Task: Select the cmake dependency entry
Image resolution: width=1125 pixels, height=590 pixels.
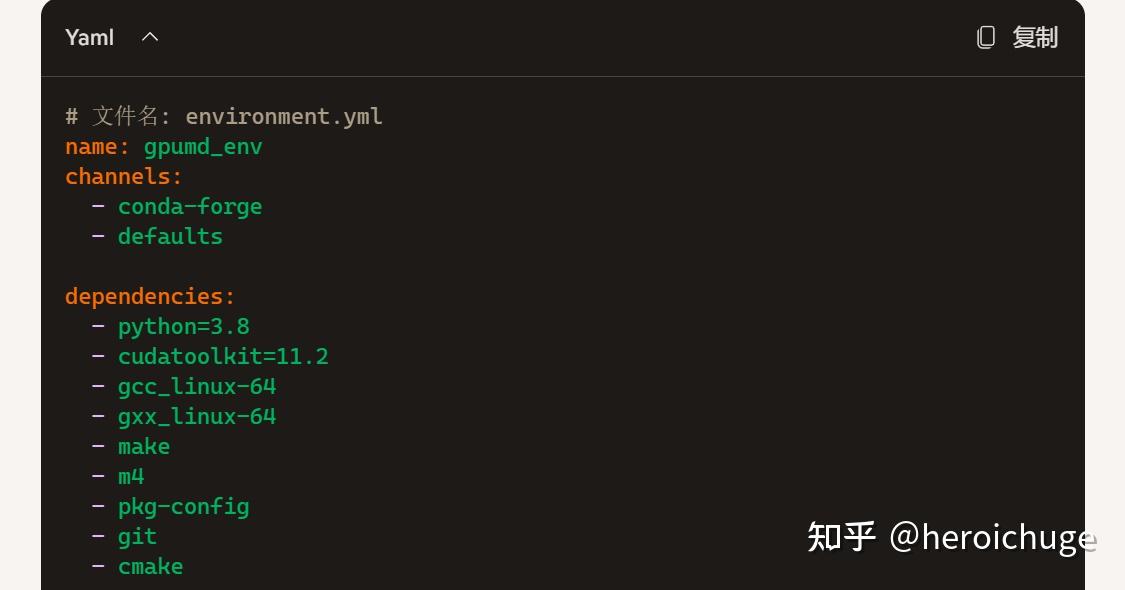Action: (x=150, y=566)
